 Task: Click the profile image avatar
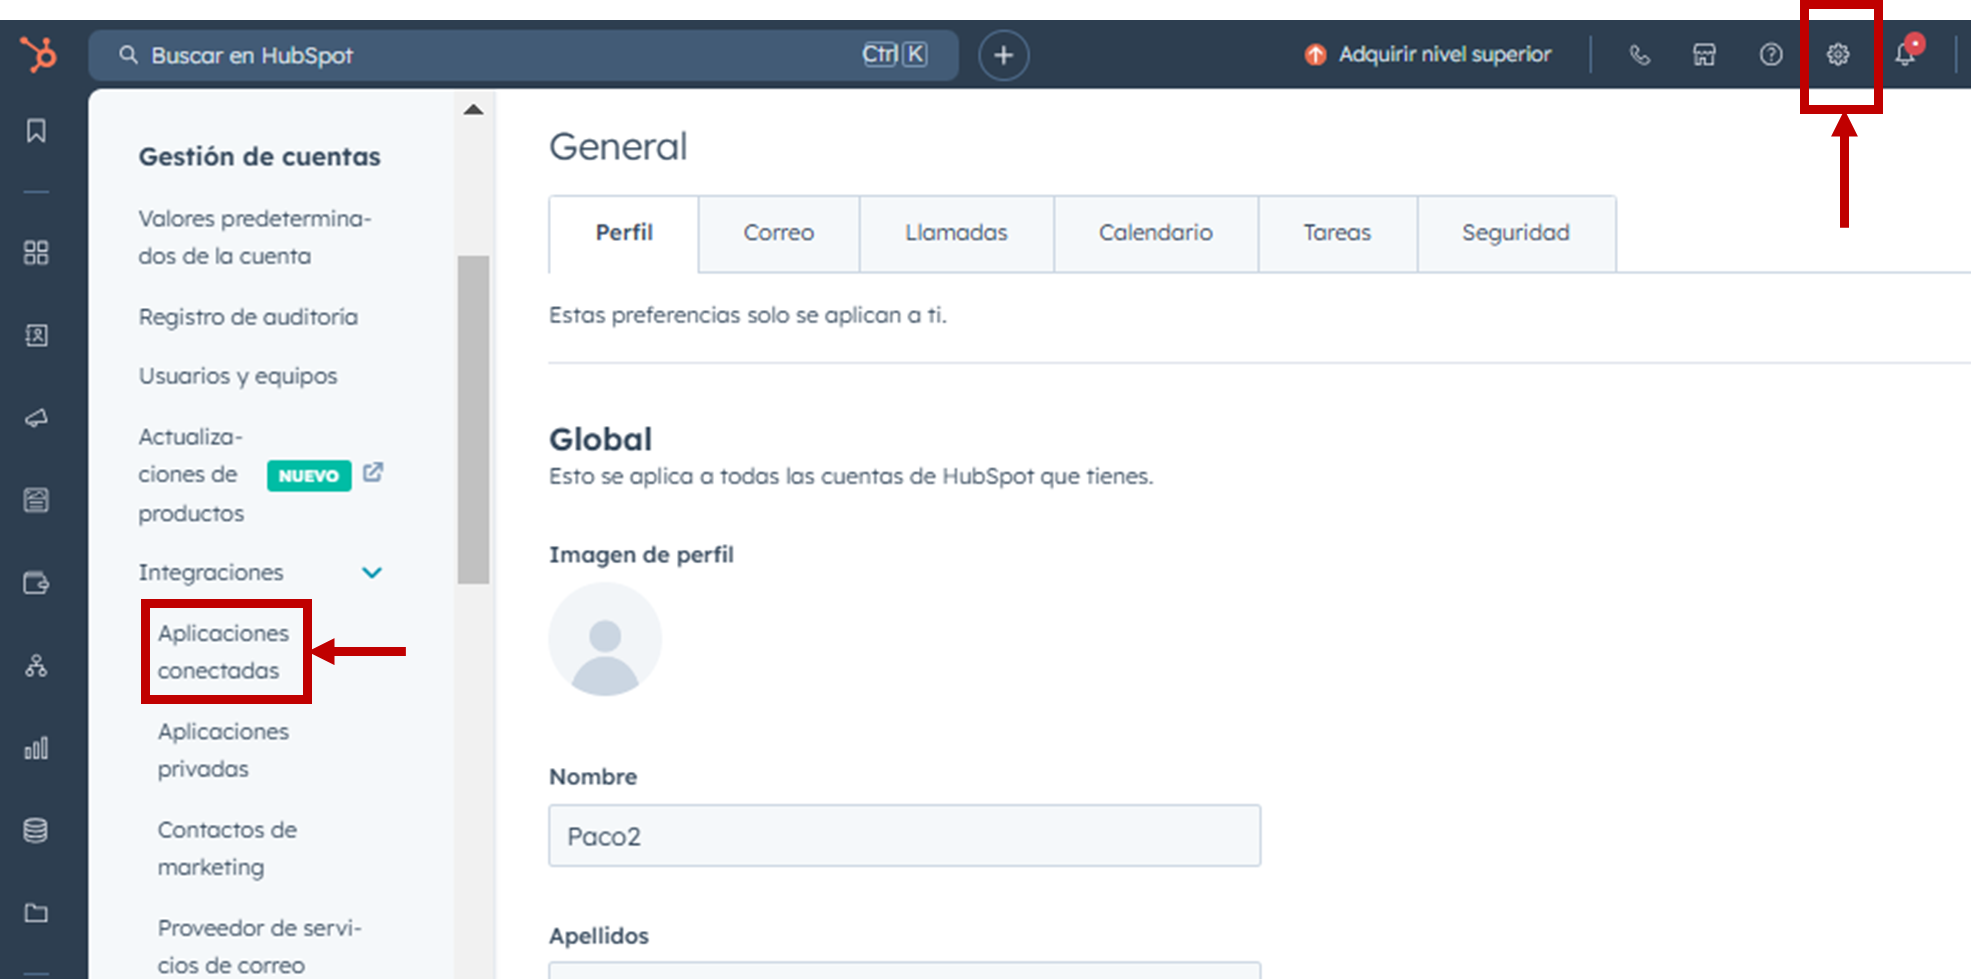605,640
